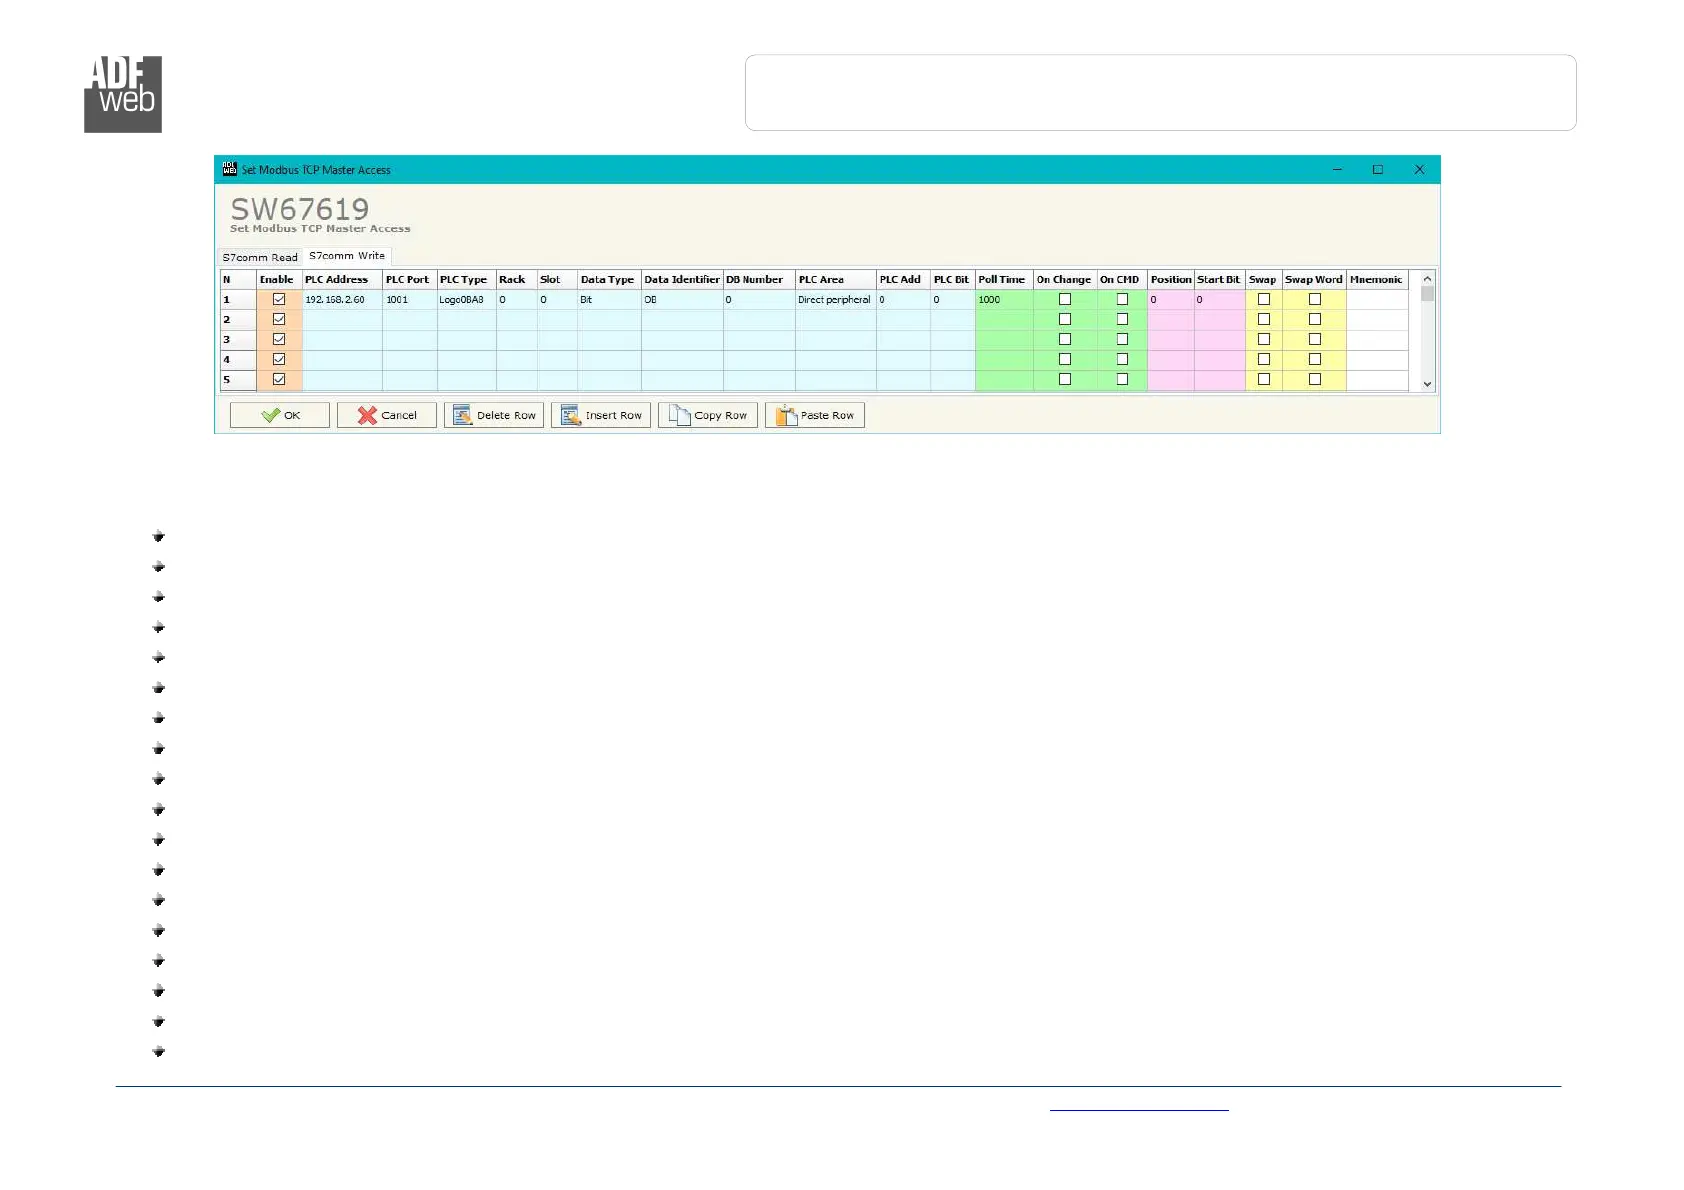Uncheck Enable checkbox in row 5
The height and width of the screenshot is (1190, 1684).
[279, 379]
